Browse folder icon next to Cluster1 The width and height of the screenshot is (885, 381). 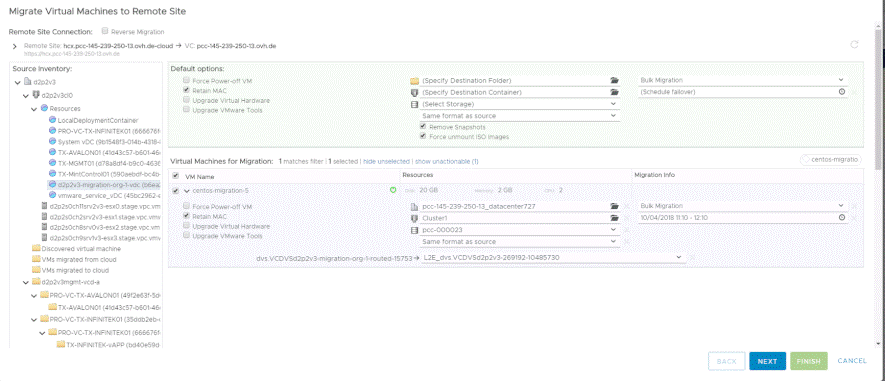(615, 217)
